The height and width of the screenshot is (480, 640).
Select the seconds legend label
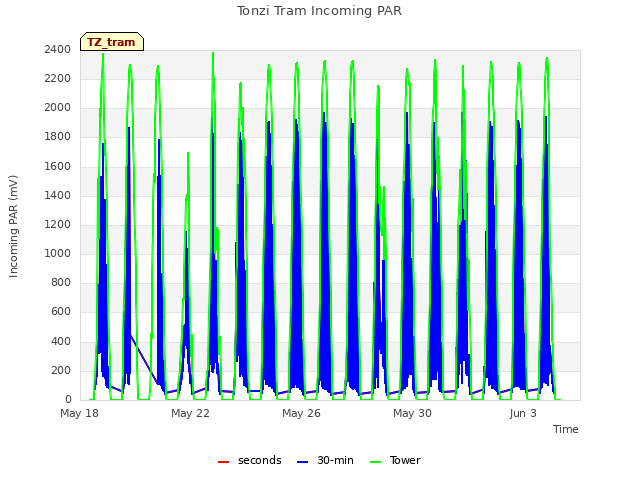pyautogui.click(x=260, y=460)
